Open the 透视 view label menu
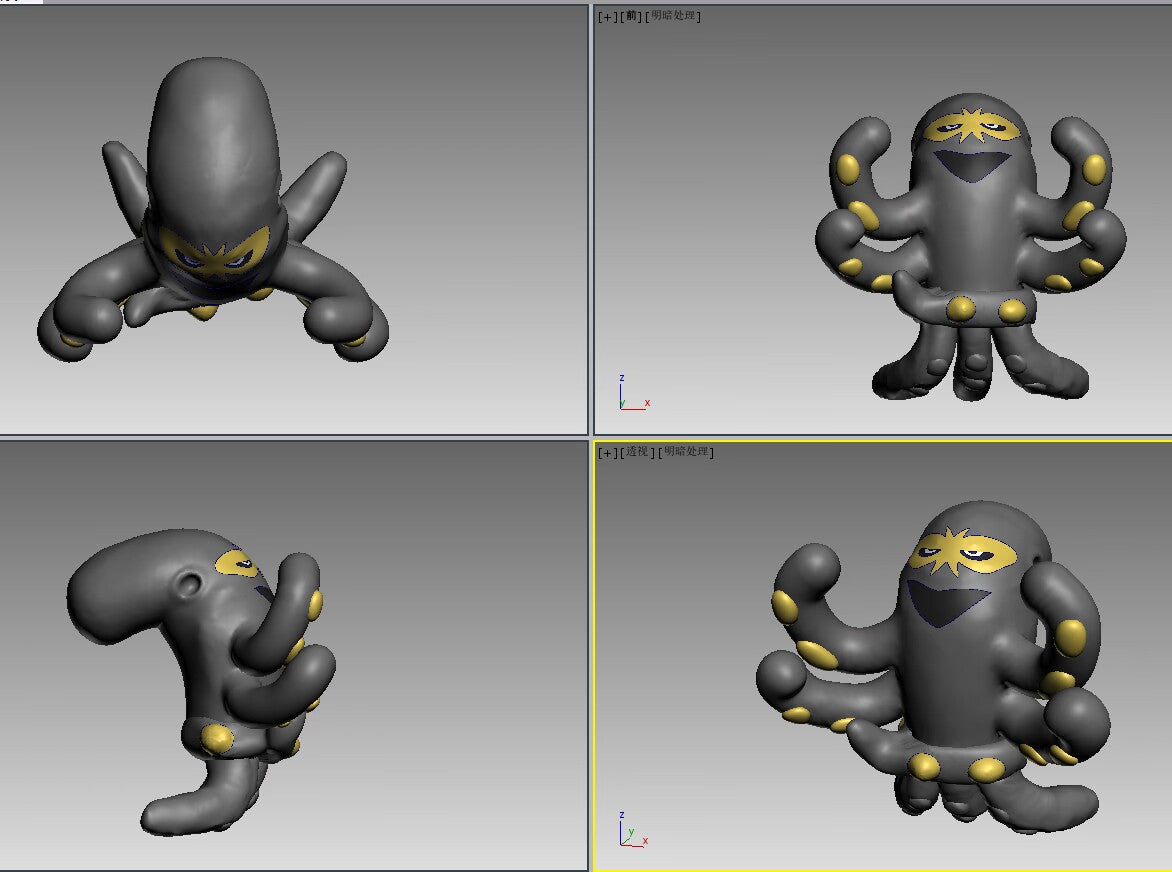 click(x=638, y=453)
